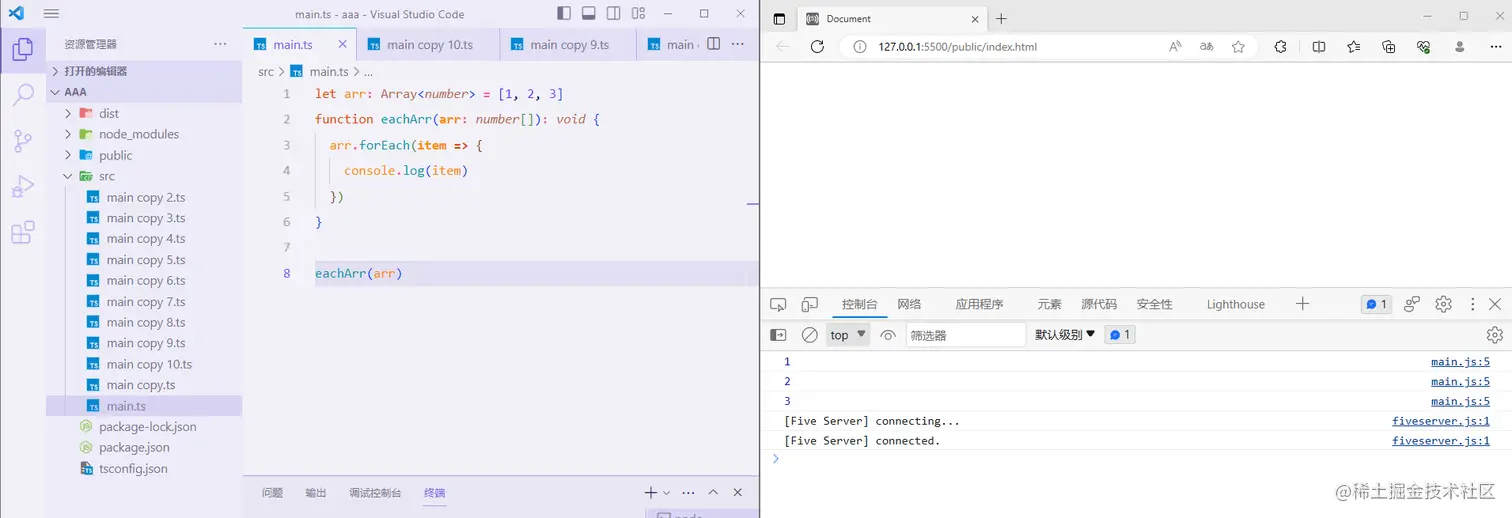Open main copy 7.ts file
This screenshot has width=1512, height=518.
[144, 302]
